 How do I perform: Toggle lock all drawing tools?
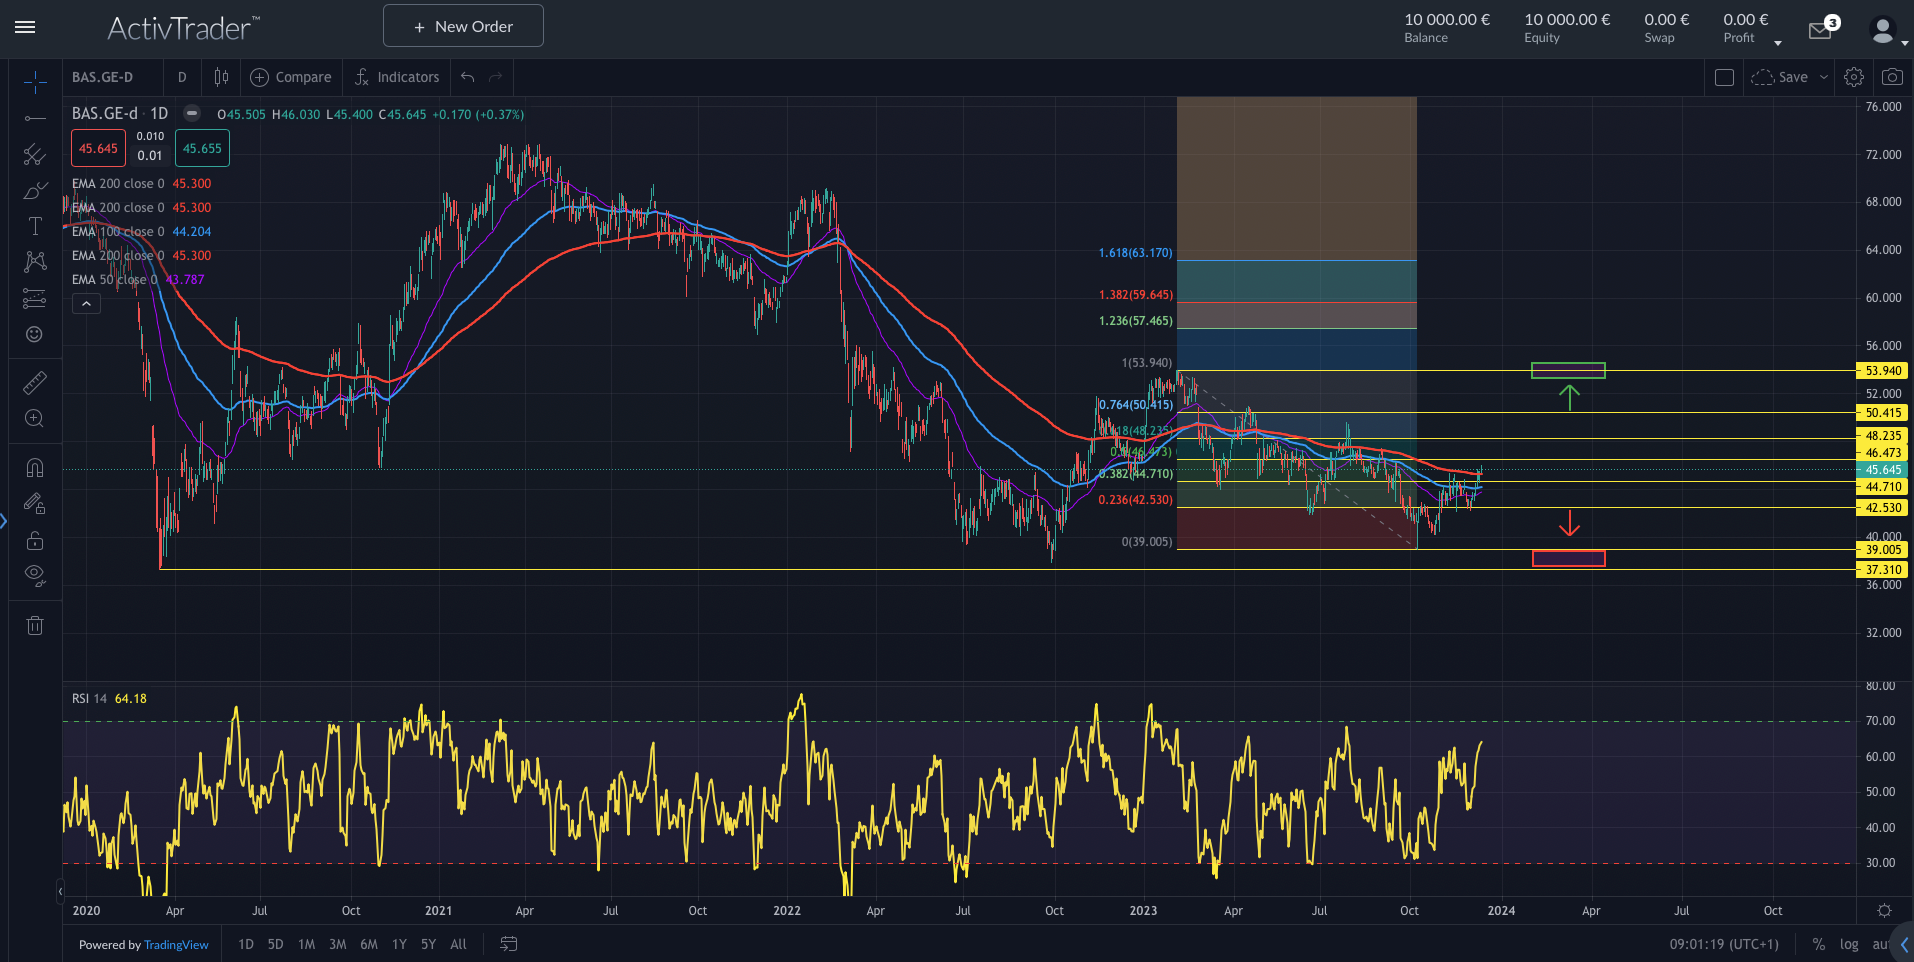coord(34,540)
